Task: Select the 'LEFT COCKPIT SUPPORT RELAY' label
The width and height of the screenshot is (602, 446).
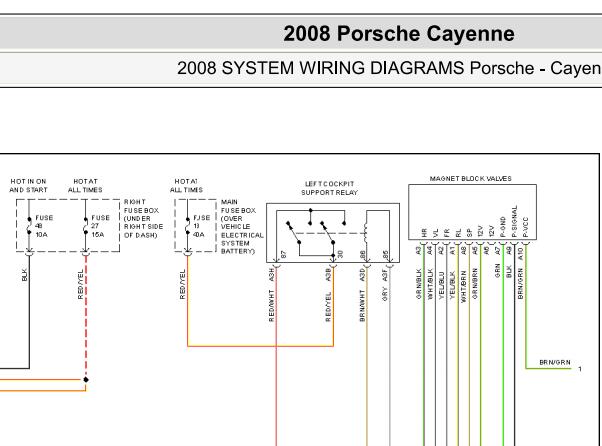Action: pyautogui.click(x=329, y=188)
